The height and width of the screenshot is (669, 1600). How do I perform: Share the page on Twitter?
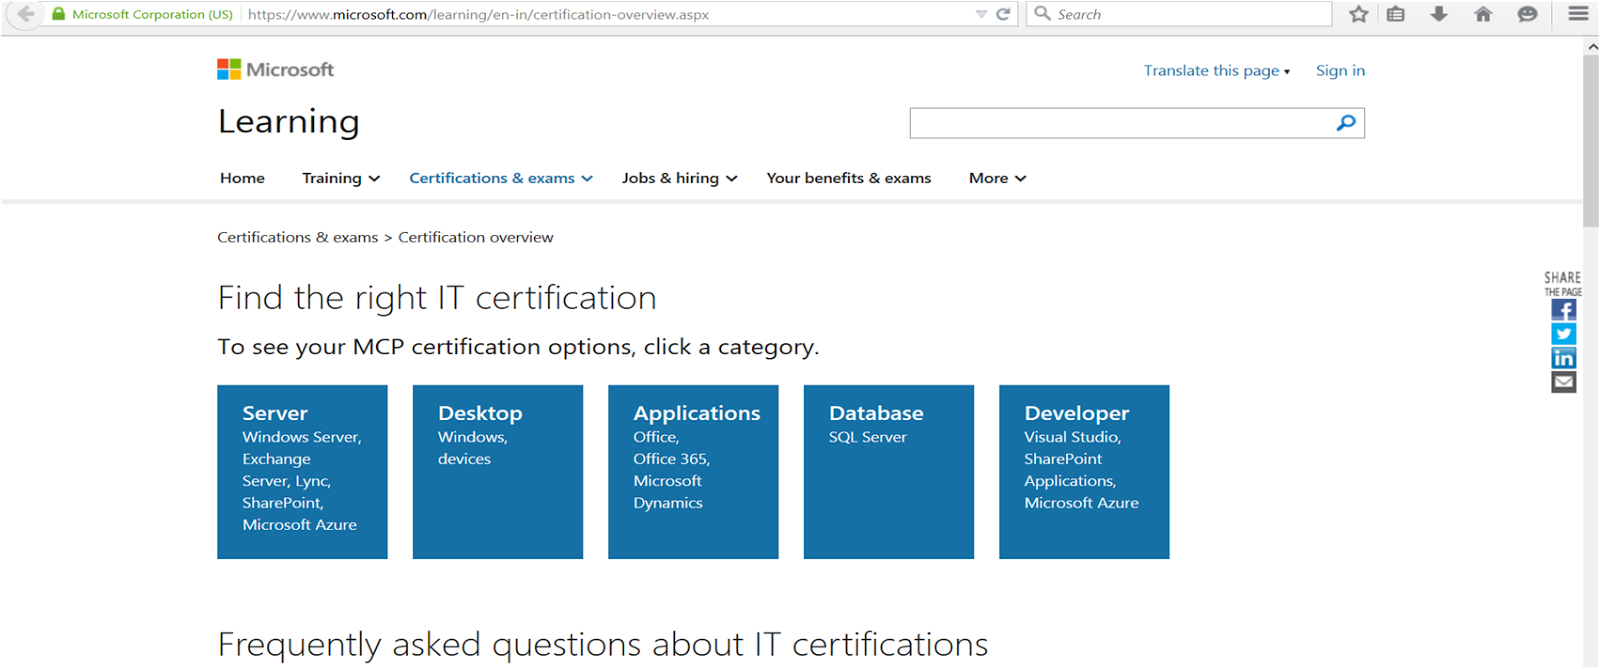(1564, 334)
